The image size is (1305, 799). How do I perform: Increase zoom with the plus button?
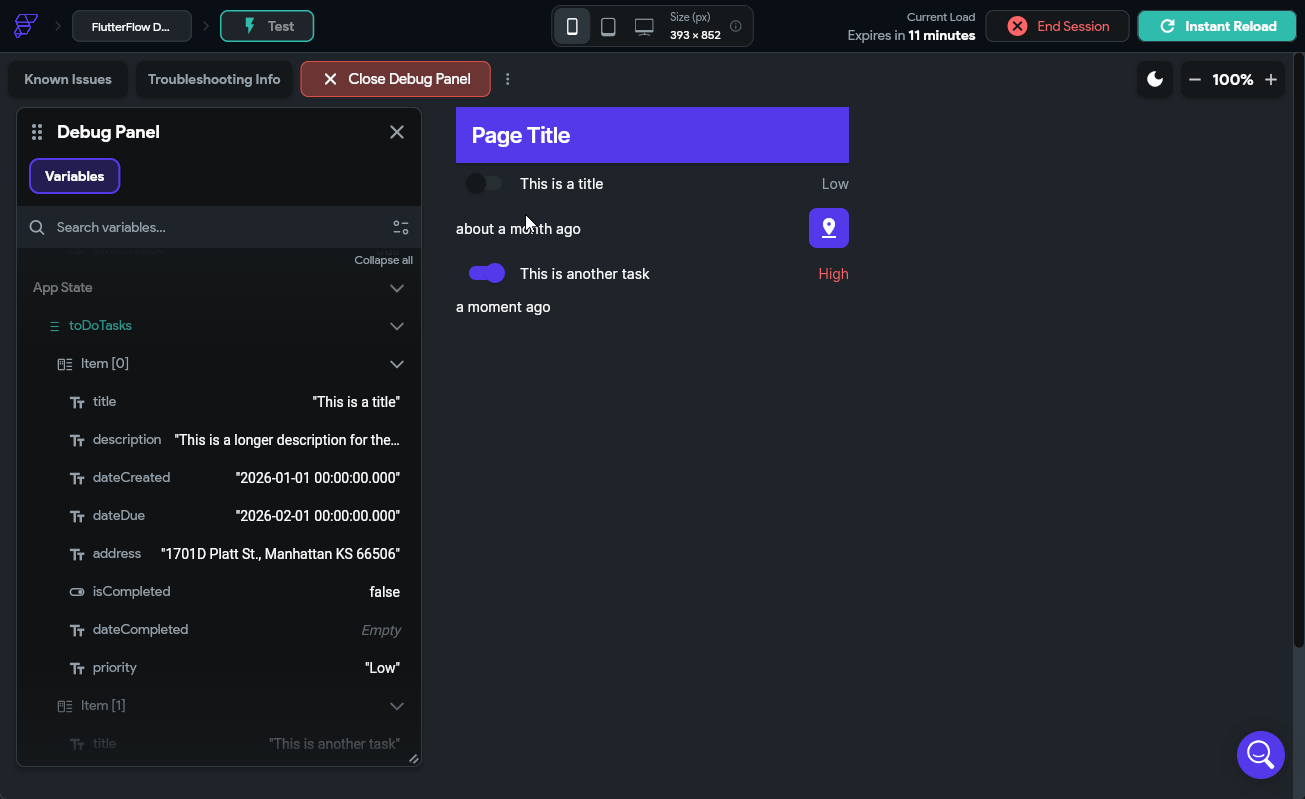[1271, 79]
